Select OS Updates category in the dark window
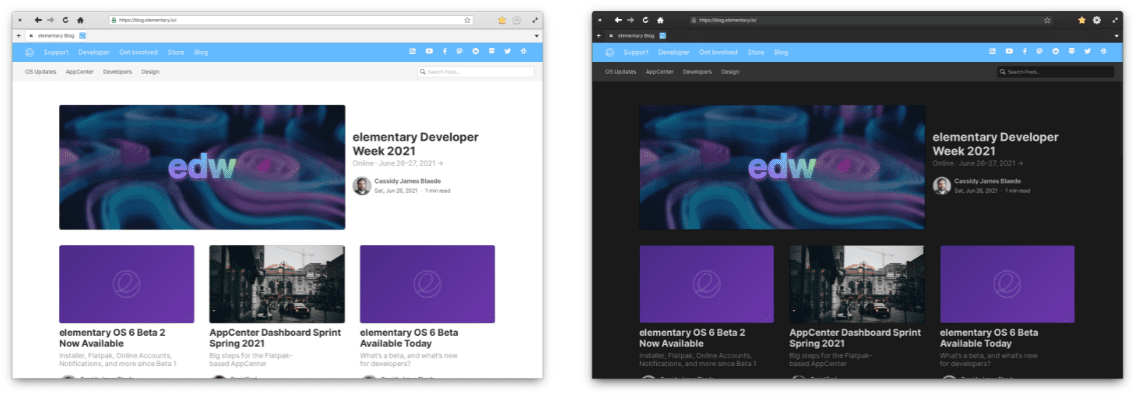The height and width of the screenshot is (401, 1136). [621, 72]
